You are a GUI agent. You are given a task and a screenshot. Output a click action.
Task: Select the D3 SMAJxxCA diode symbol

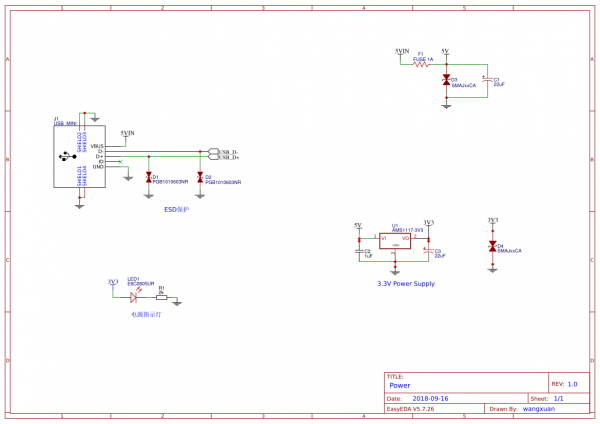[447, 81]
